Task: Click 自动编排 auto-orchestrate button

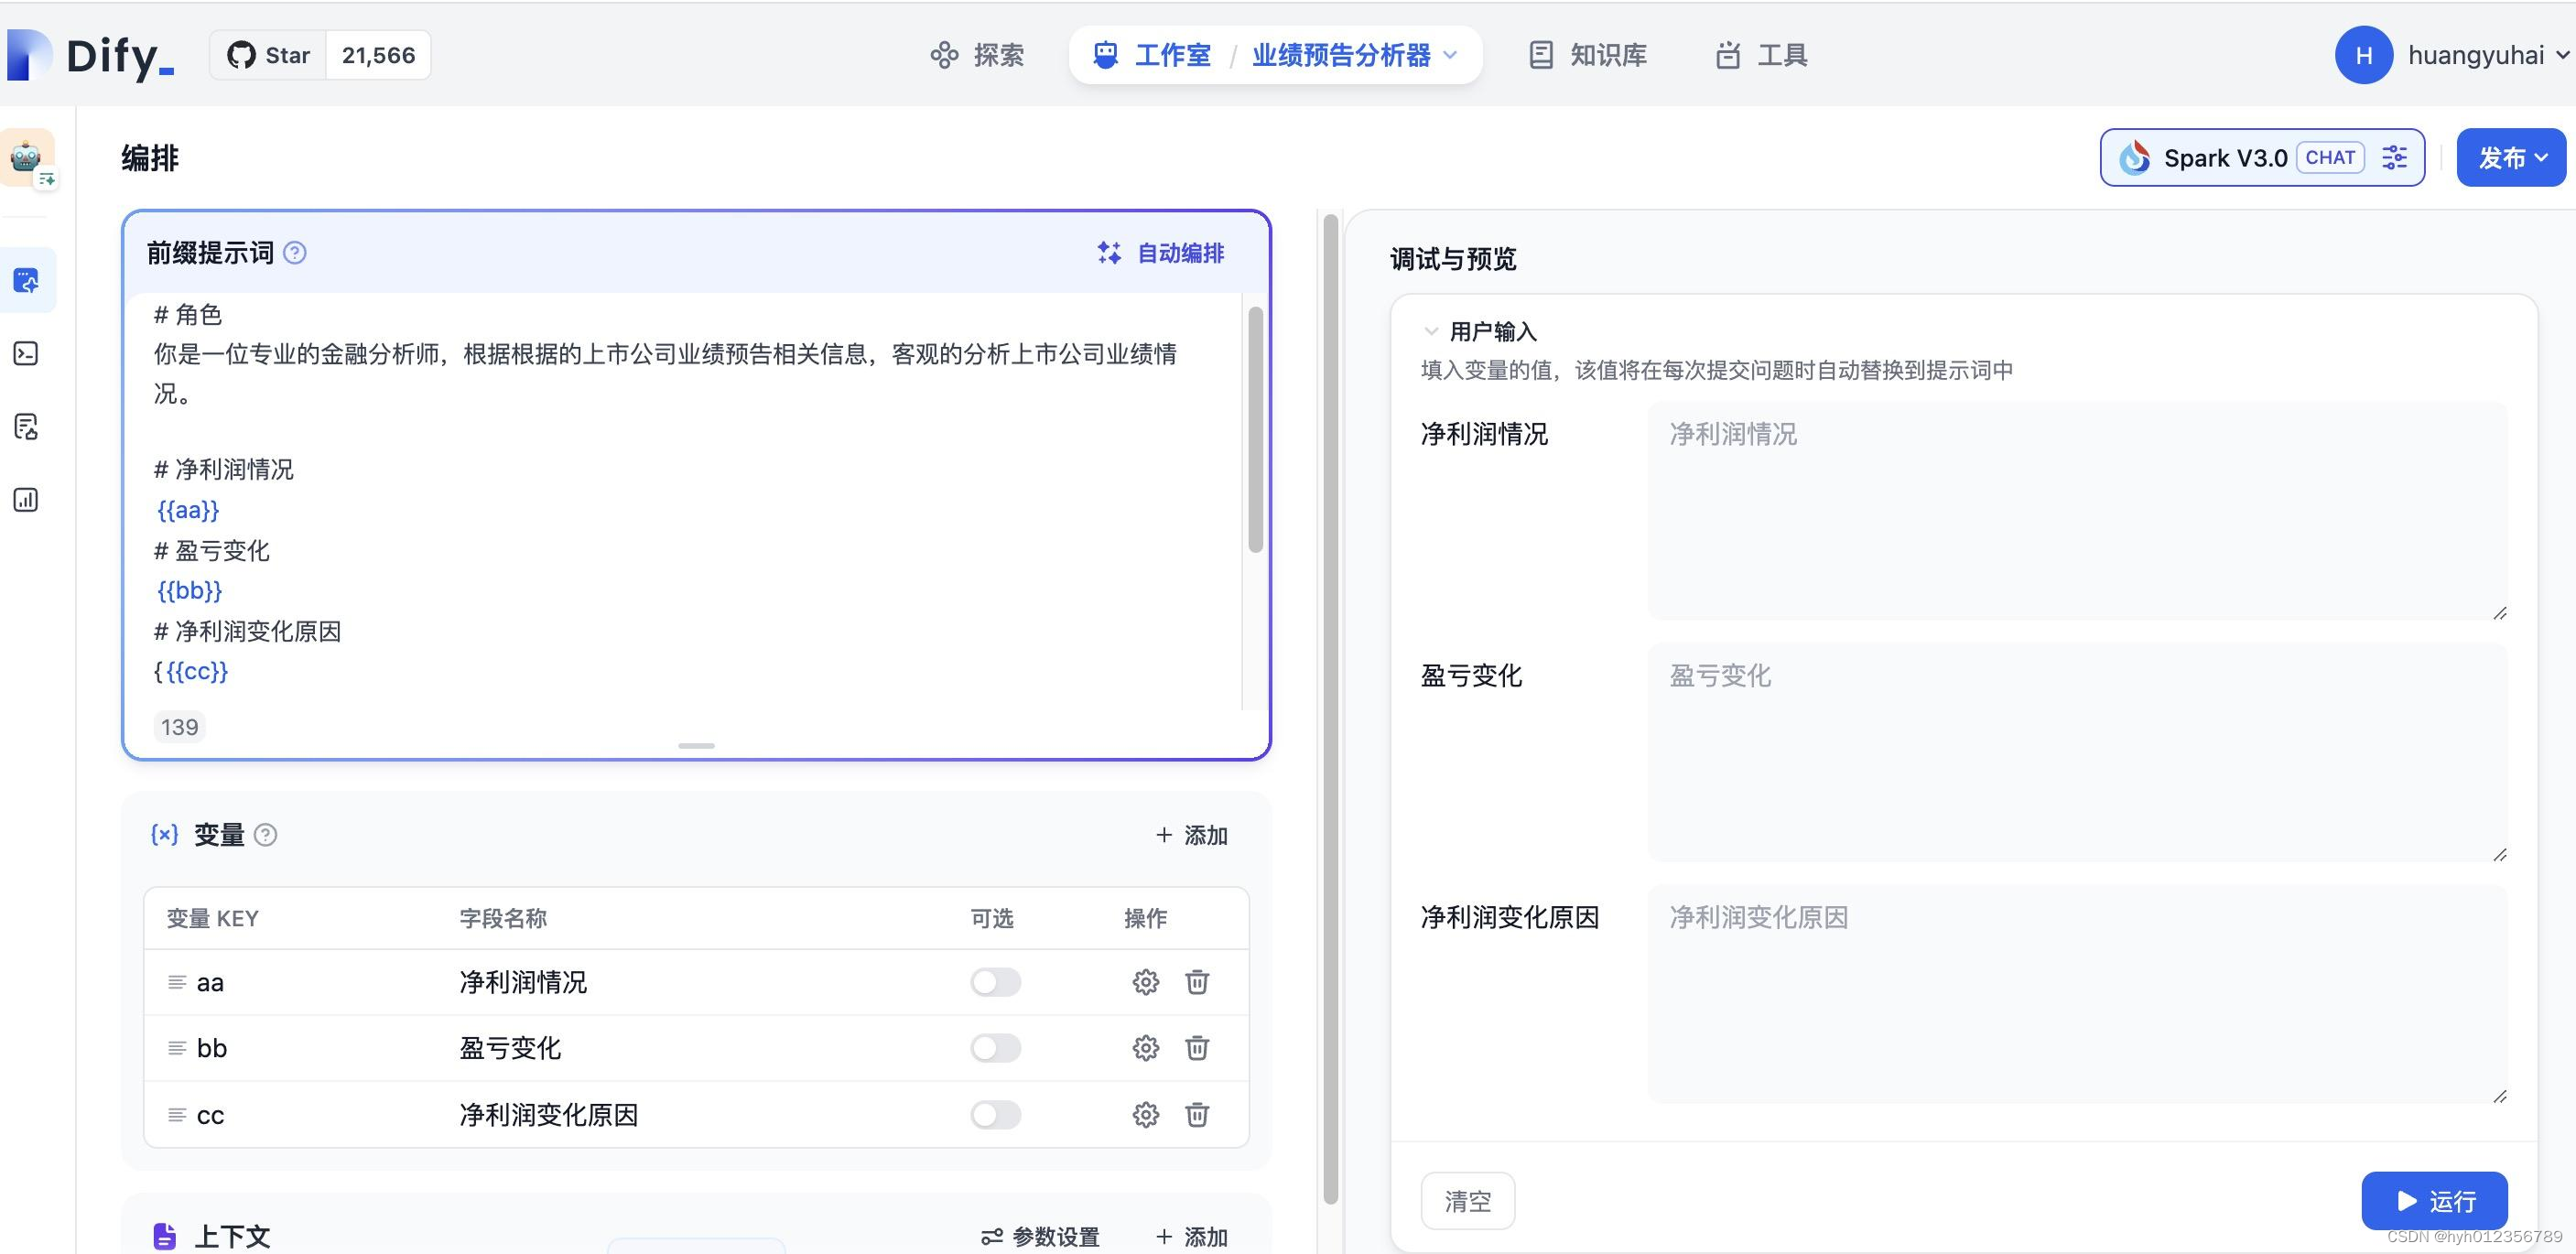Action: tap(1161, 253)
